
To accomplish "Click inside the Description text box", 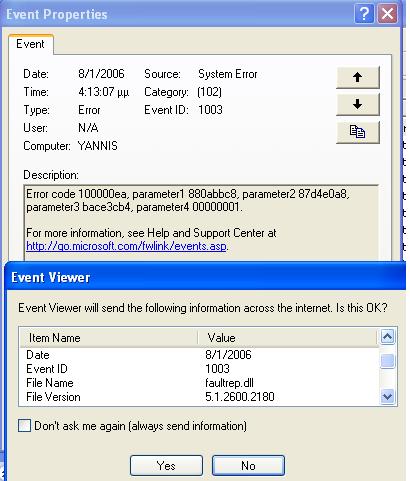I will point(201,223).
